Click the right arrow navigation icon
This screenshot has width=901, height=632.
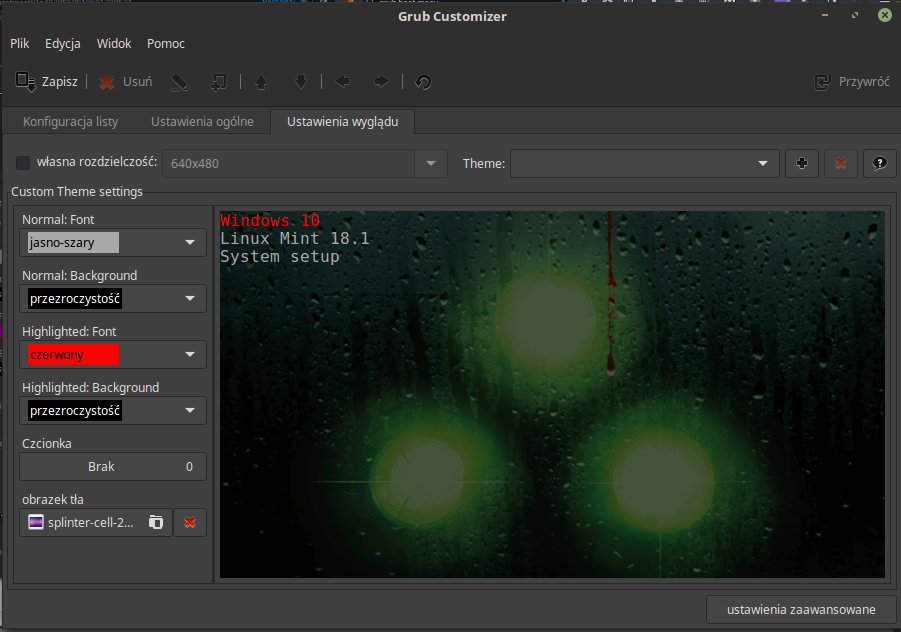(381, 82)
